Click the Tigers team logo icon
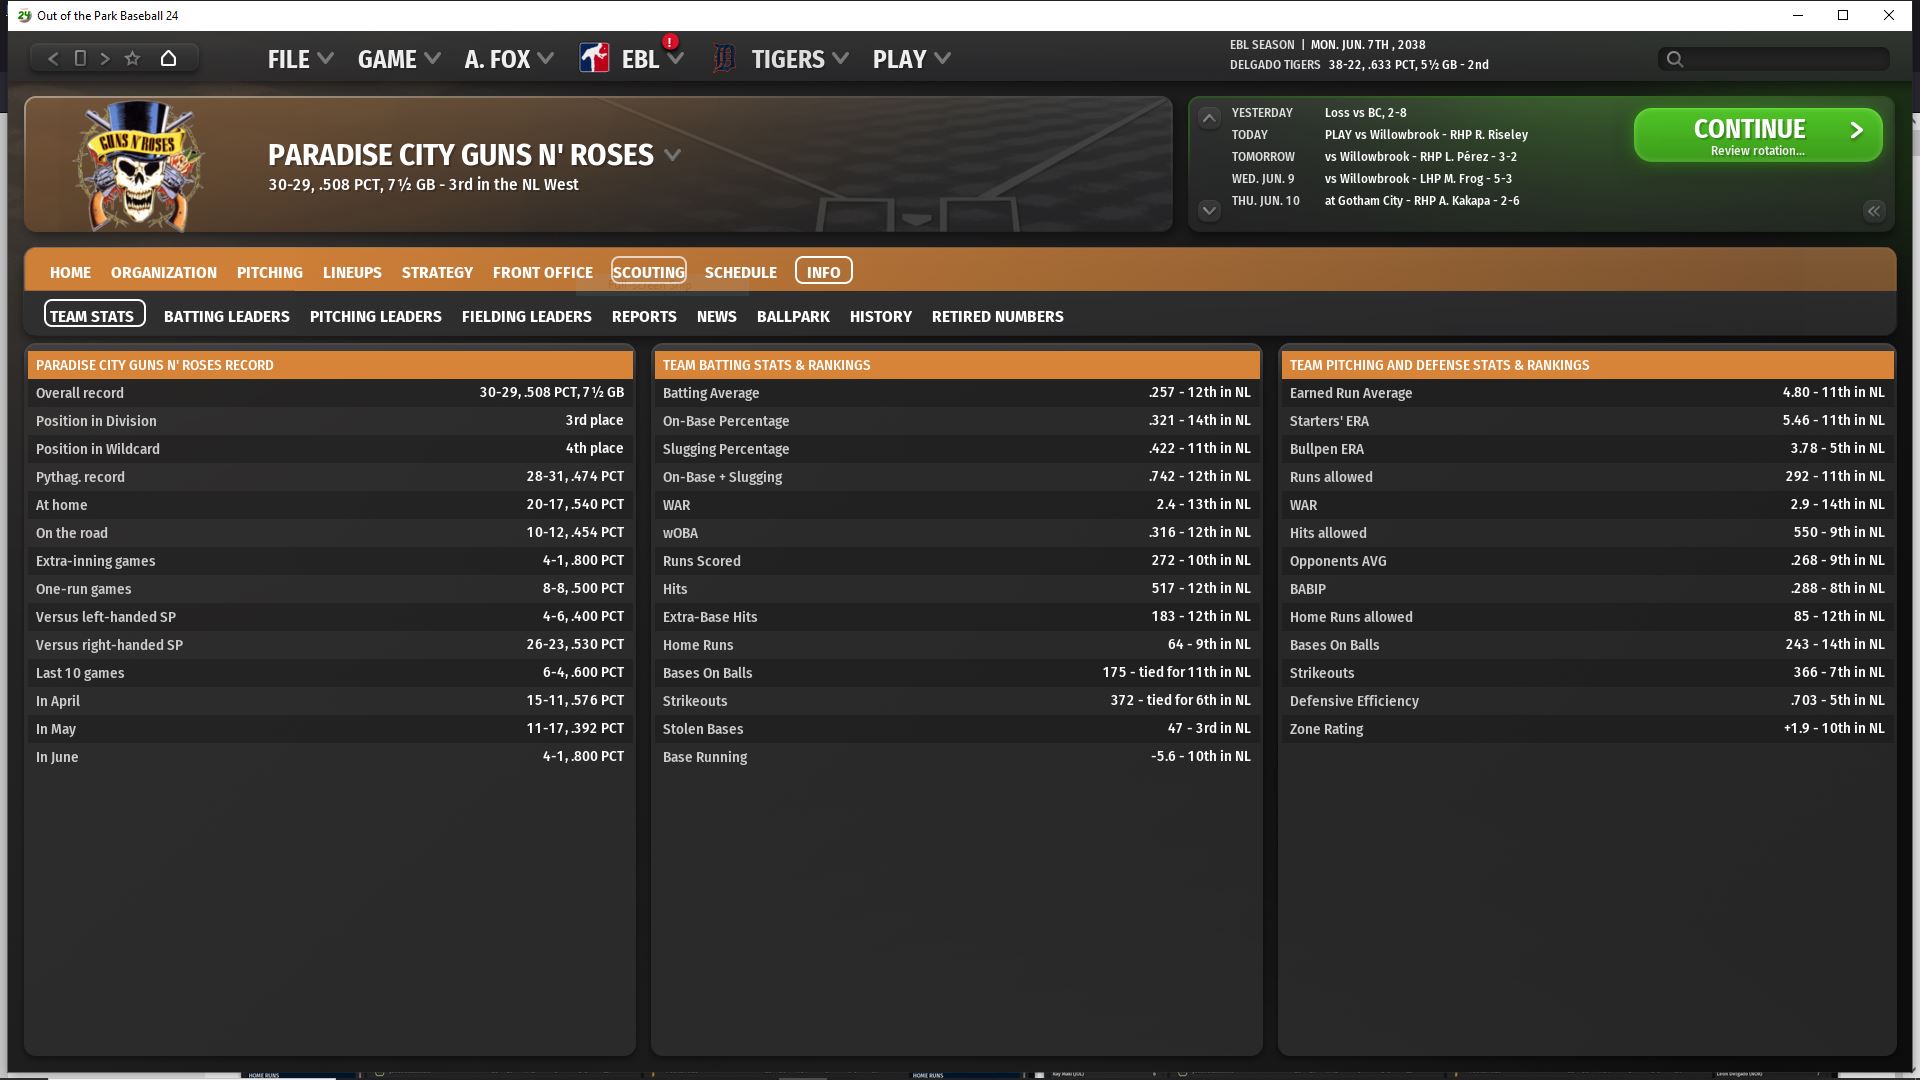Viewport: 1920px width, 1080px height. pyautogui.click(x=723, y=59)
